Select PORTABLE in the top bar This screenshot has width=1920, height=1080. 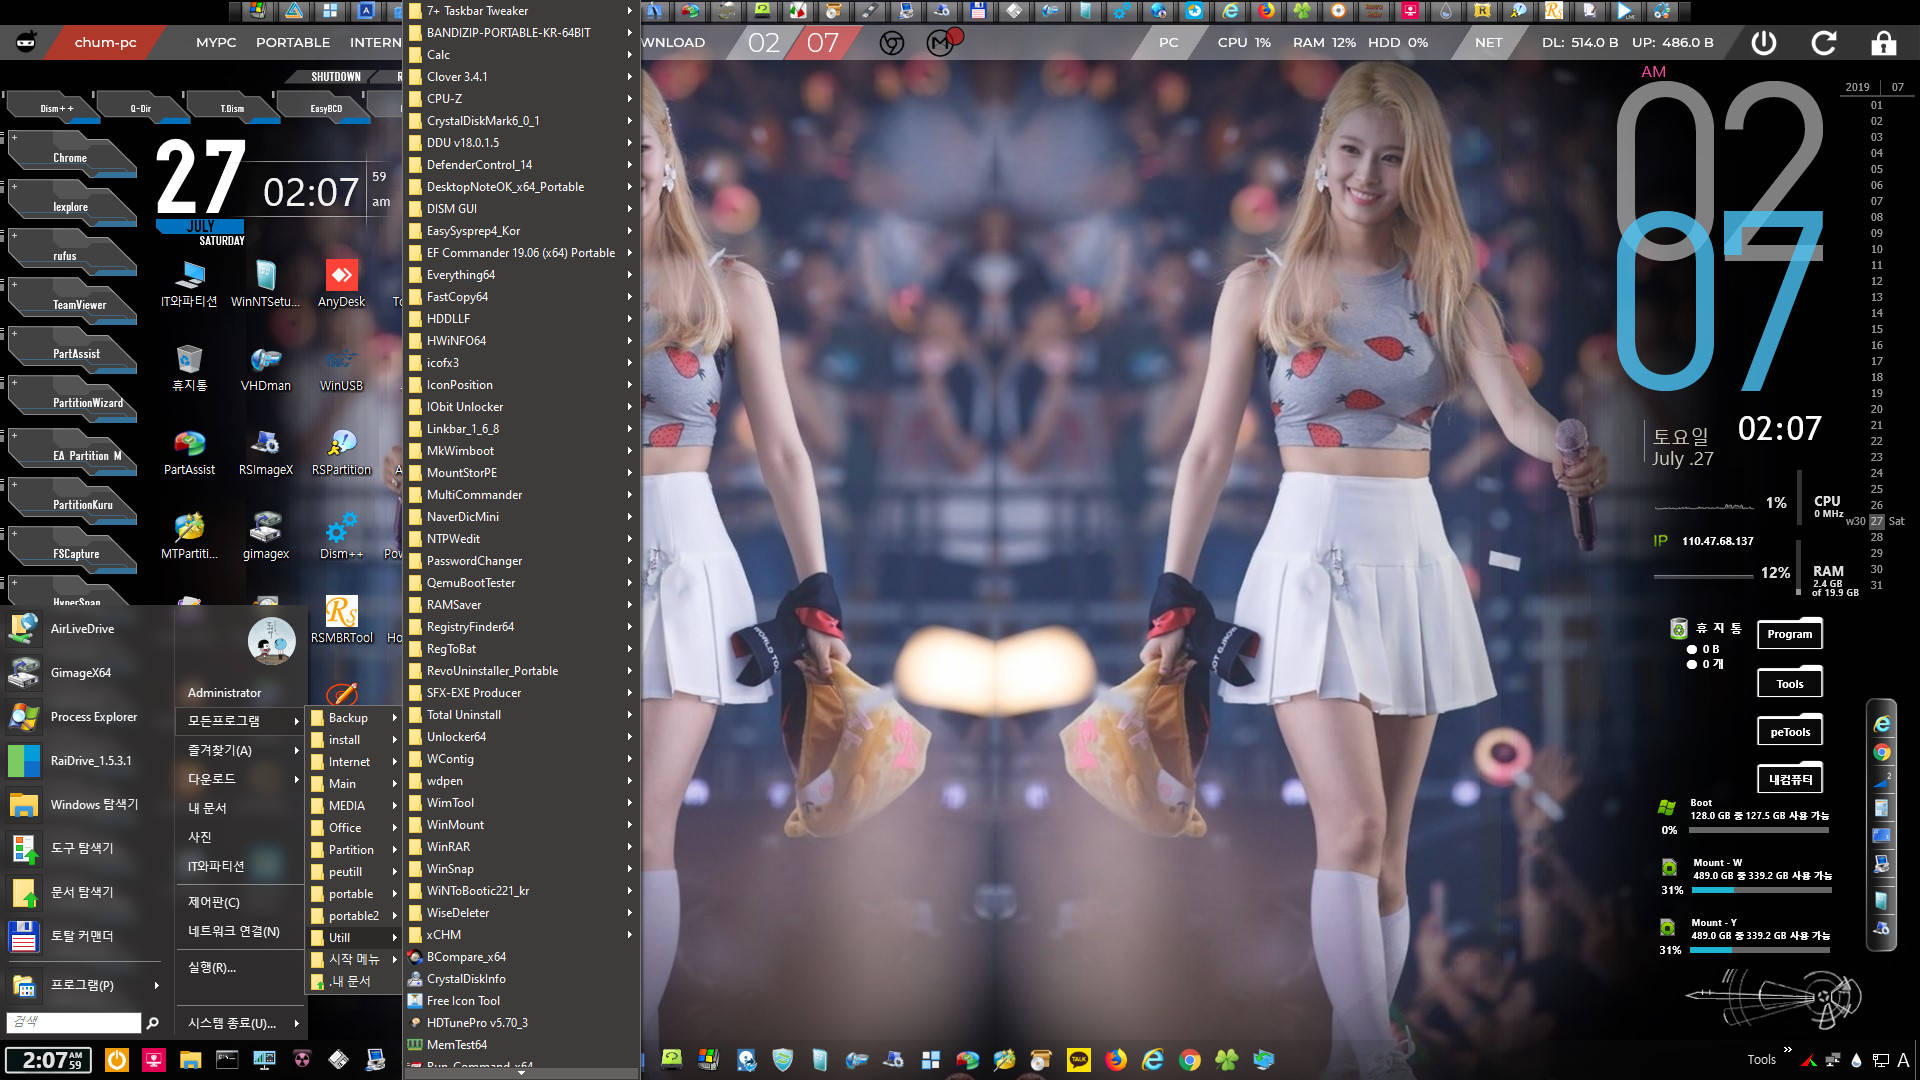click(293, 43)
